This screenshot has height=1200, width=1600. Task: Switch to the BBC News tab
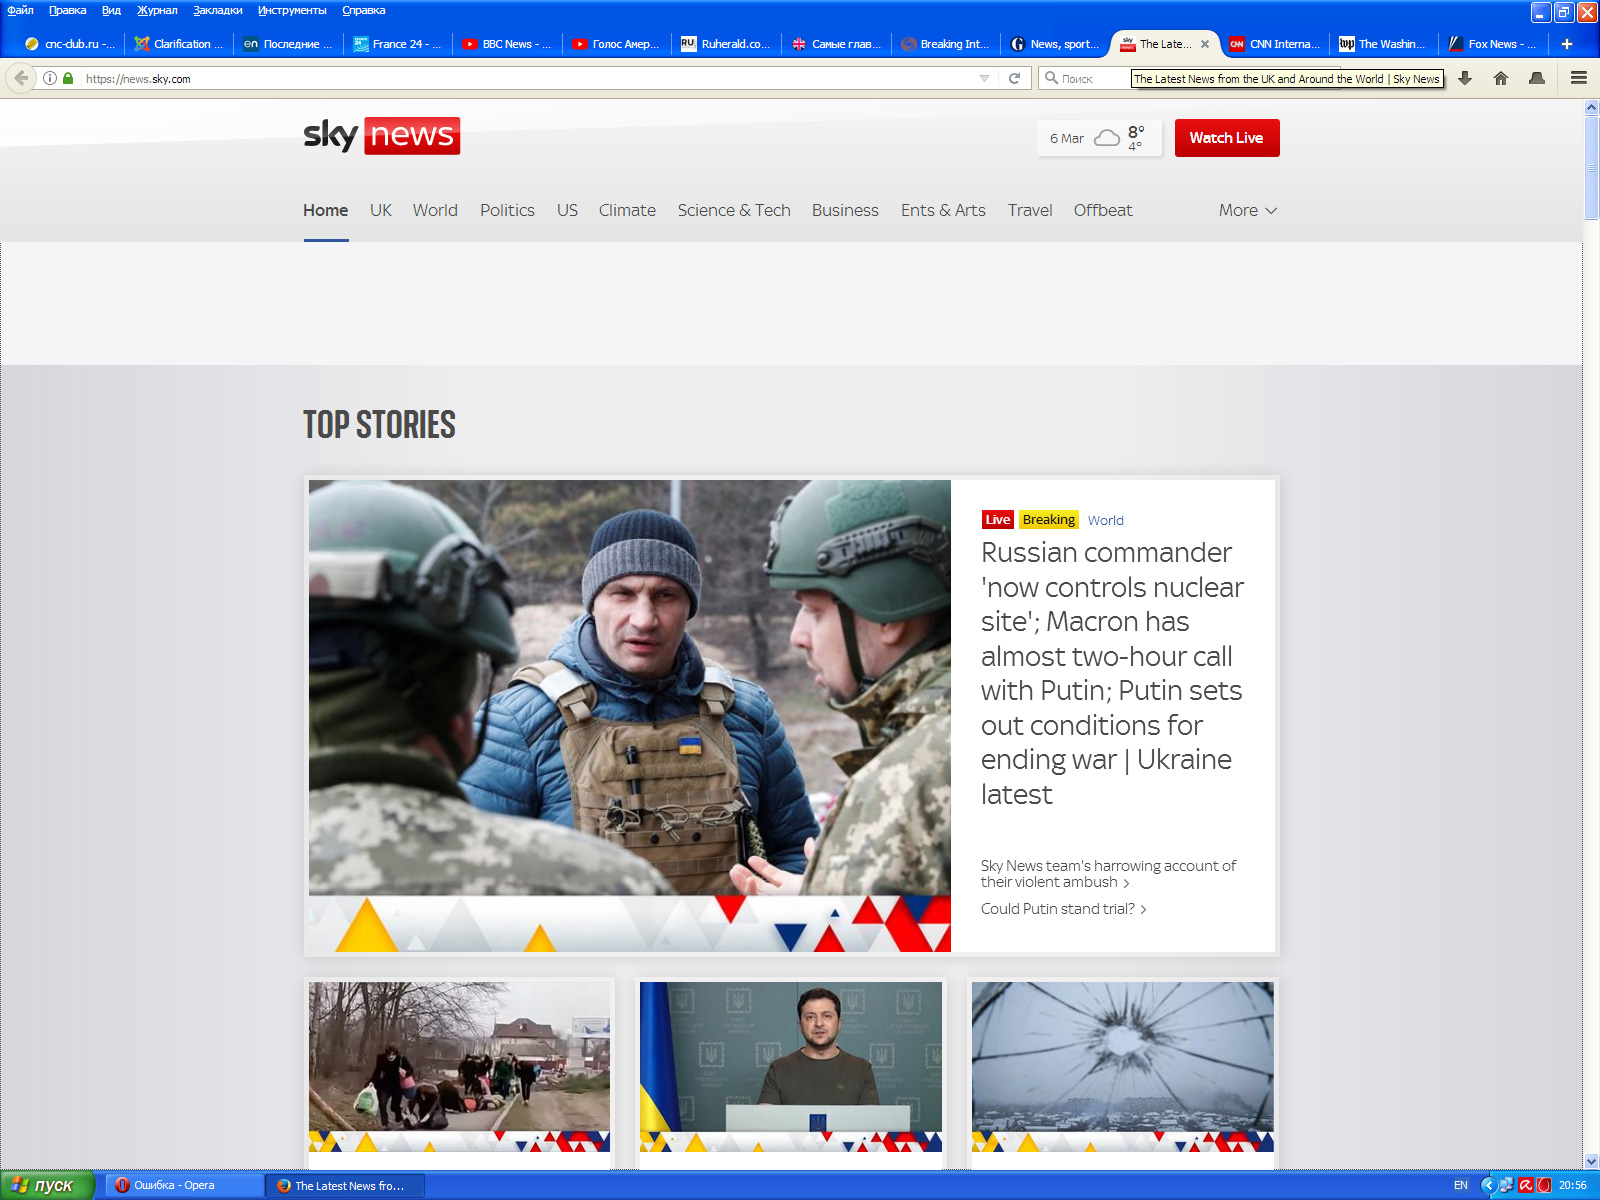click(507, 44)
